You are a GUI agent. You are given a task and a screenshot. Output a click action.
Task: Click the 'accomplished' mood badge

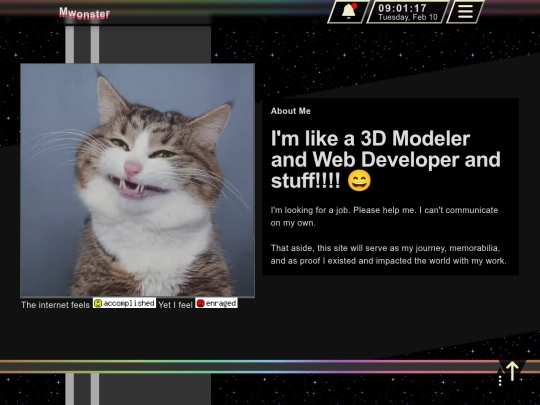124,303
